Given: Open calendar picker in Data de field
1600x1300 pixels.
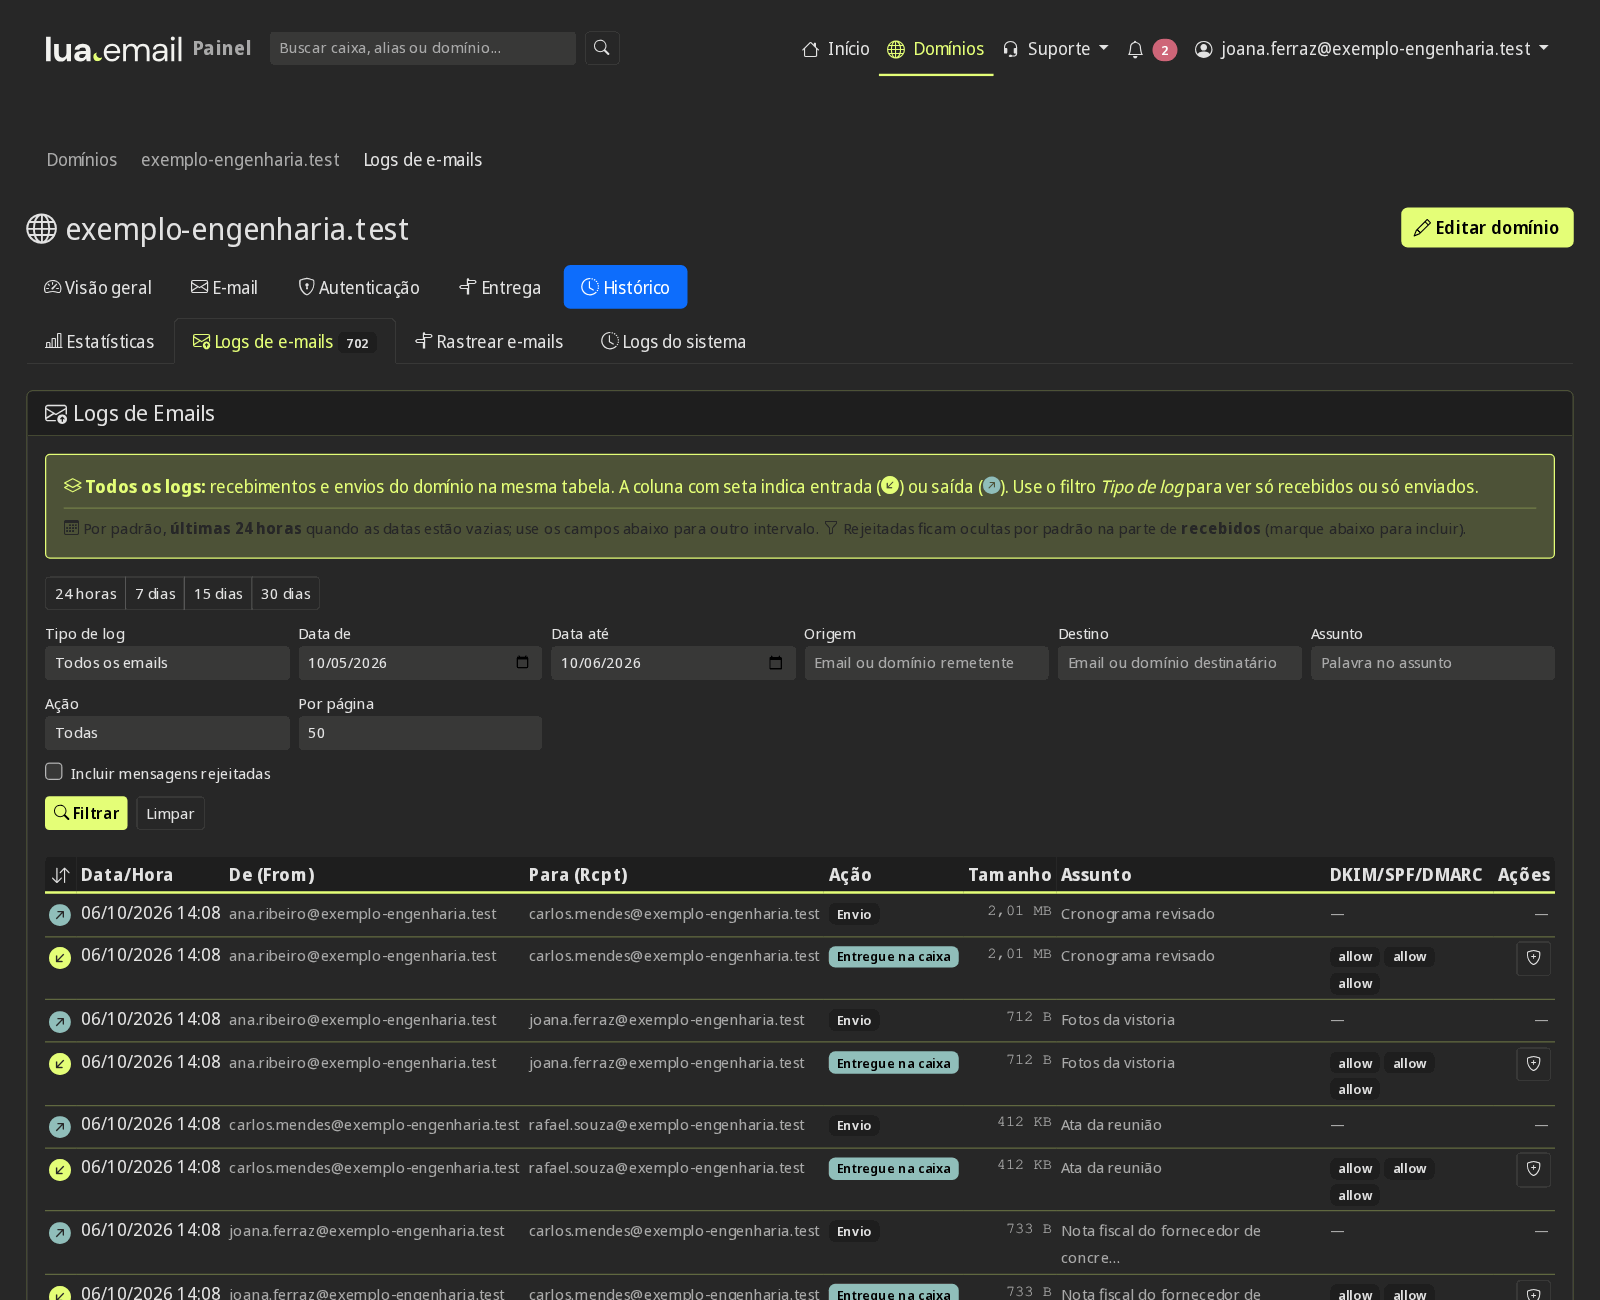Looking at the screenshot, I should (x=522, y=663).
